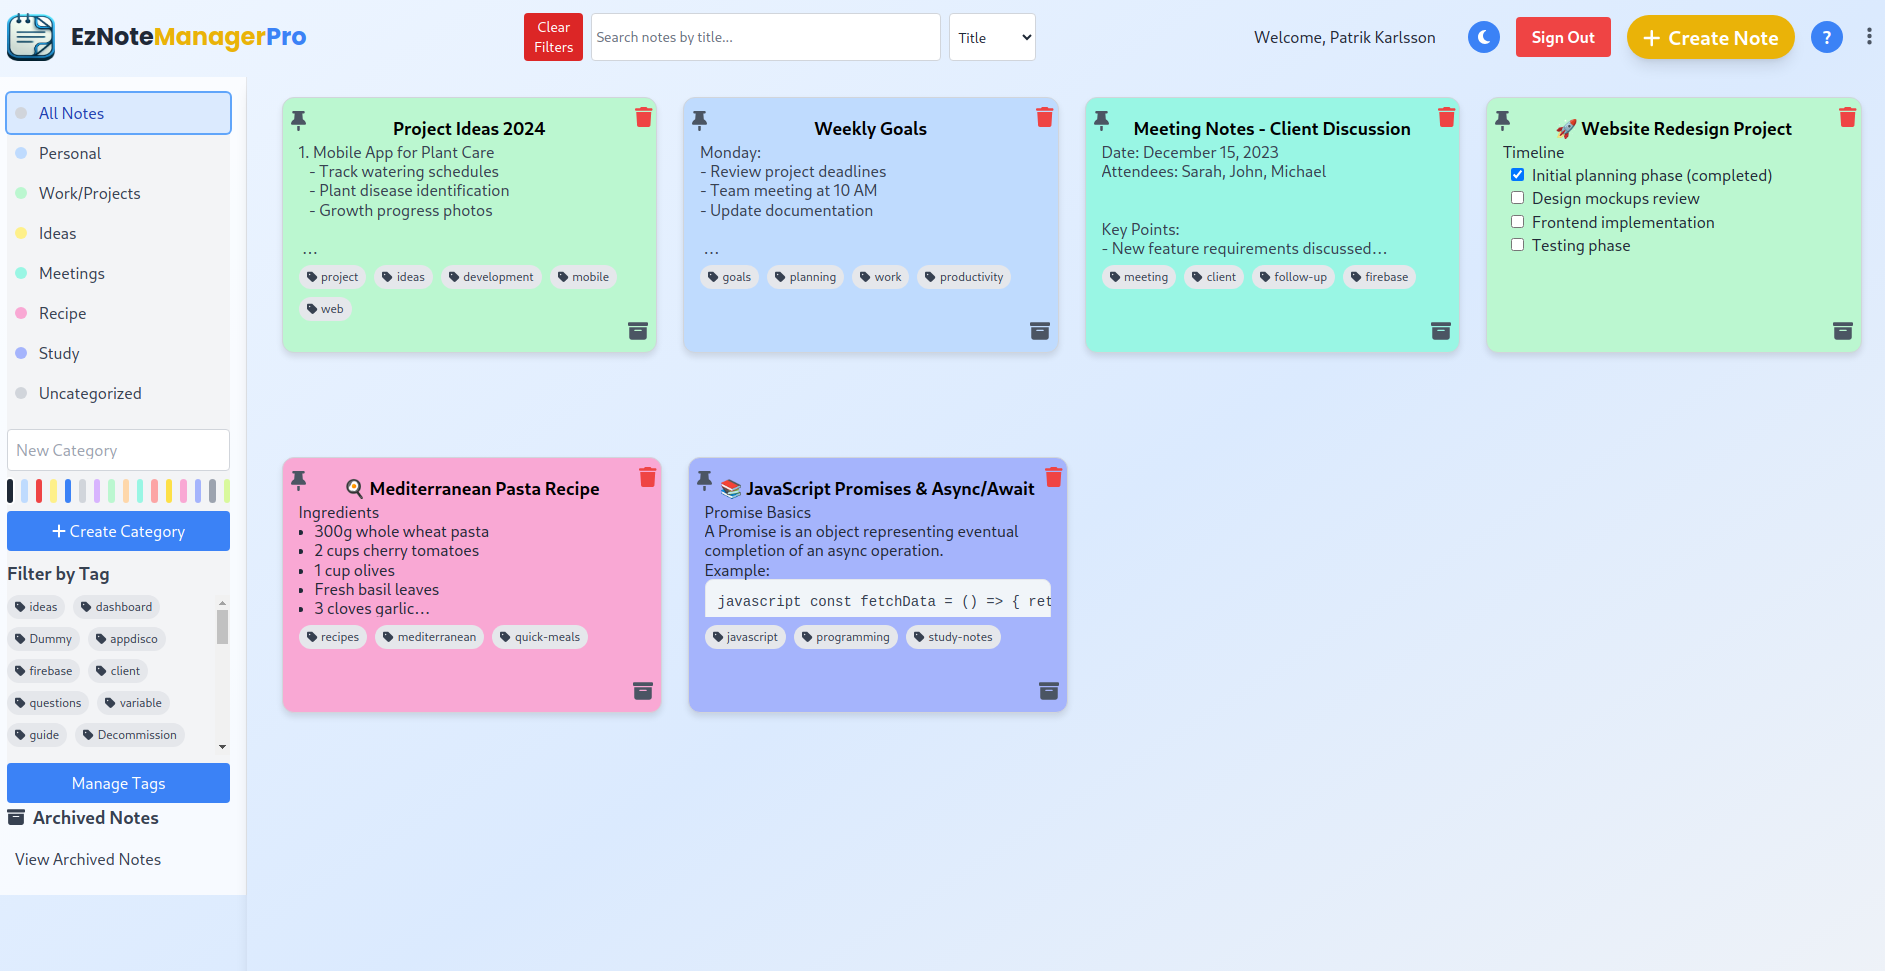Check Frontend implementation task

click(1517, 222)
